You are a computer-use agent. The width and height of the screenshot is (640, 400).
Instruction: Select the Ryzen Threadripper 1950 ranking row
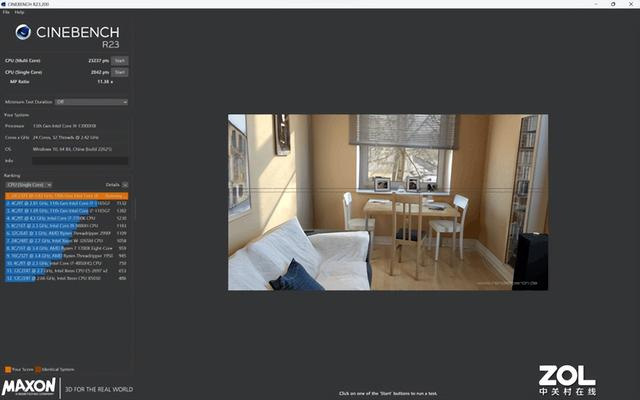click(67, 256)
